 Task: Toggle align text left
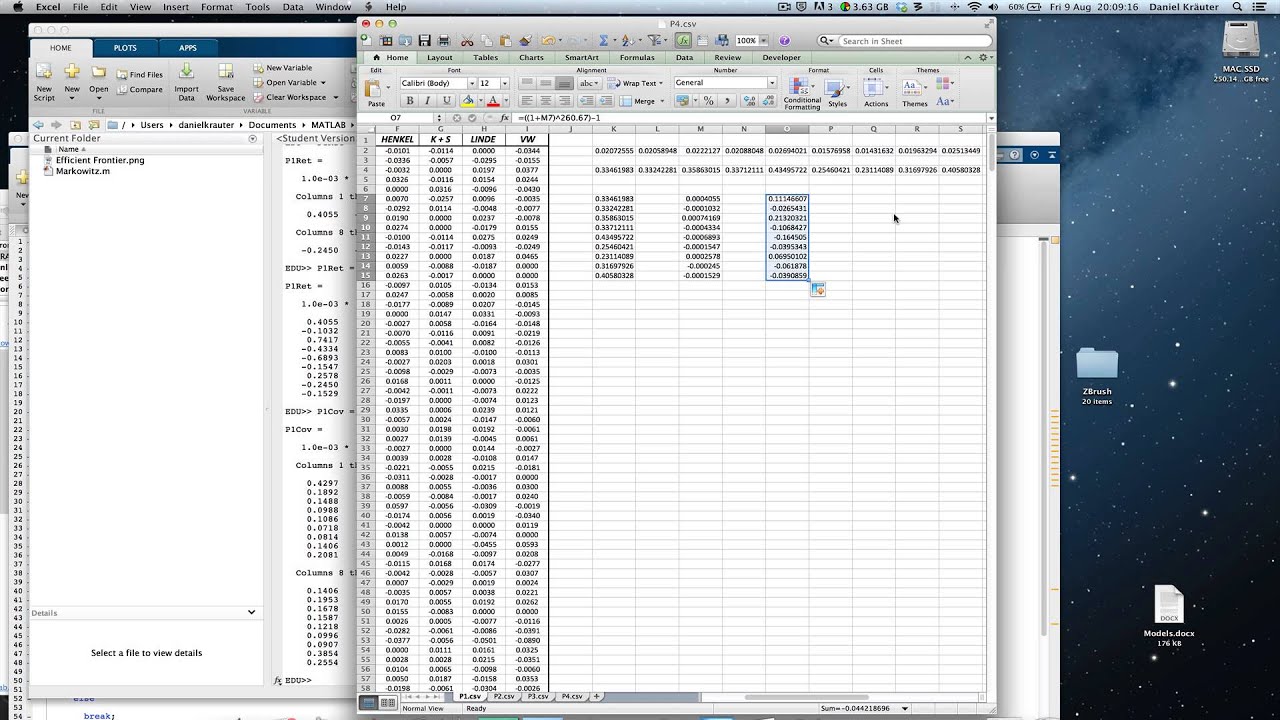[x=527, y=101]
